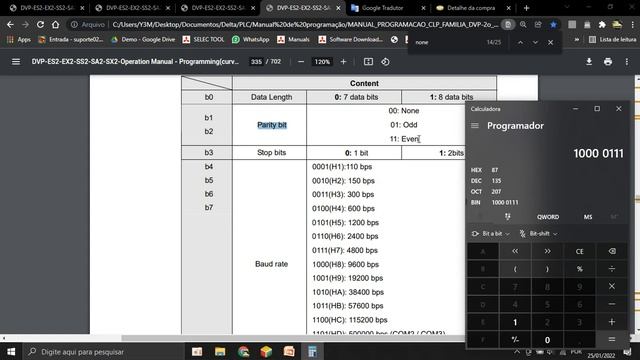Open the WhatsApp bookmark
Screen dimensions: 640x360
pos(251,40)
